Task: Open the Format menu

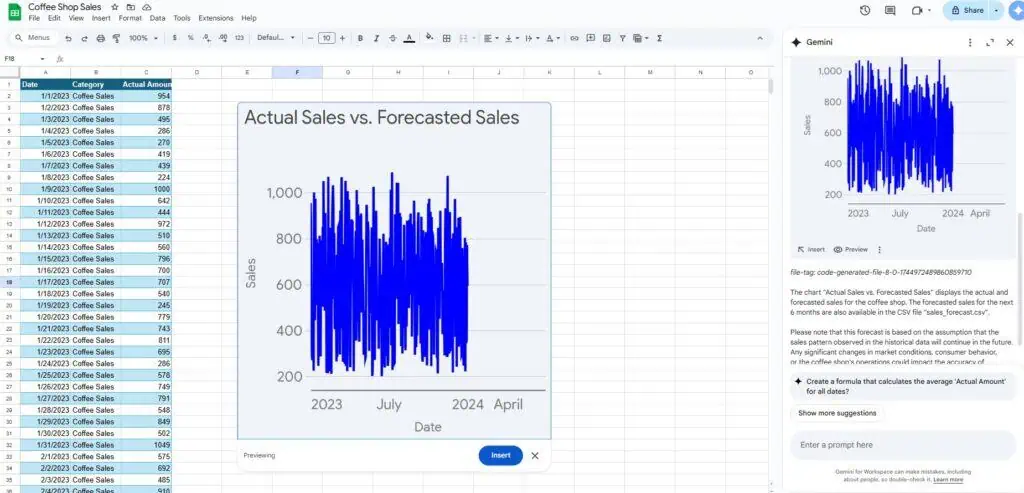Action: tap(130, 18)
